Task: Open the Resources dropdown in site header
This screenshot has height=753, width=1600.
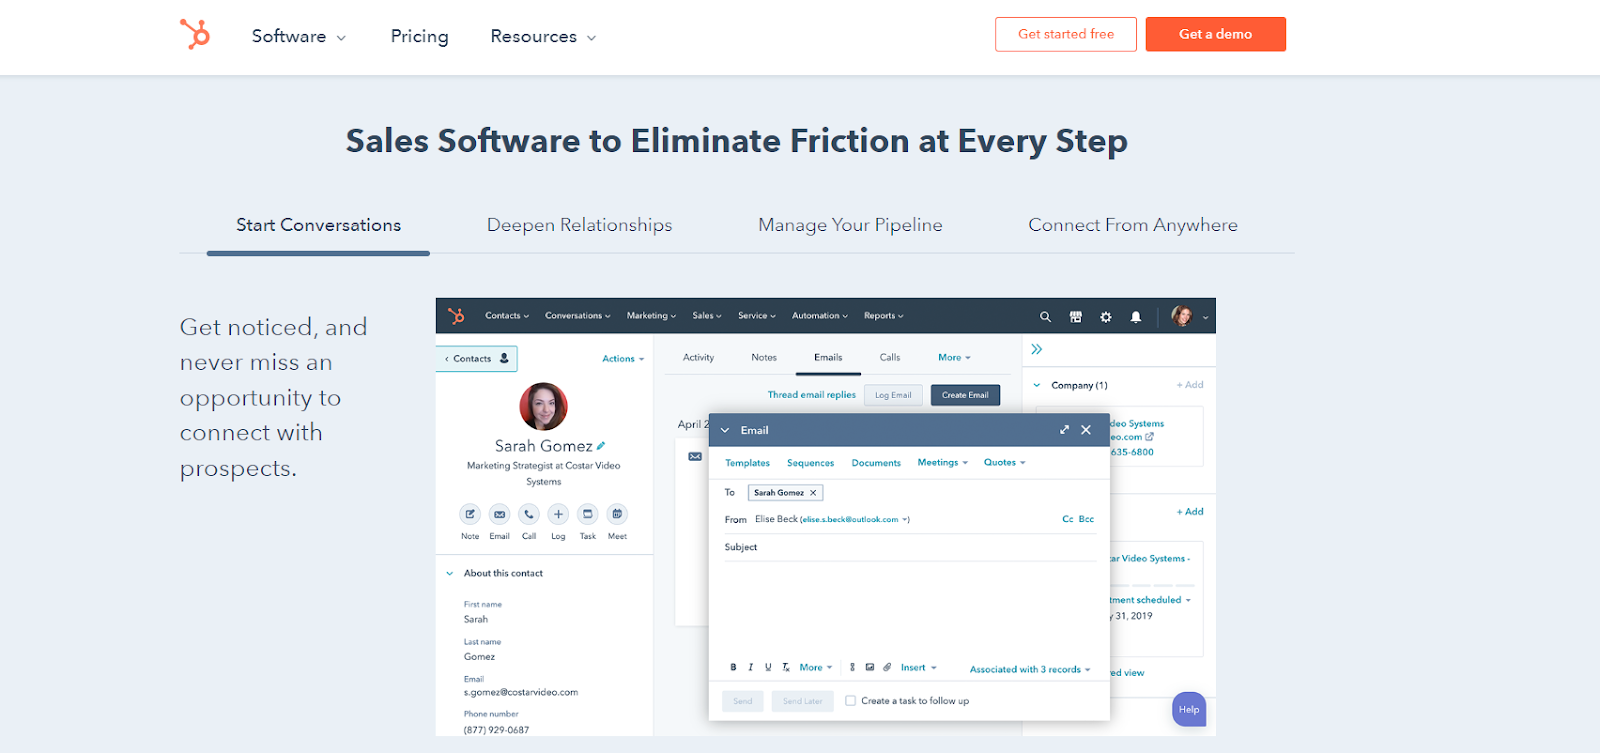Action: click(543, 36)
